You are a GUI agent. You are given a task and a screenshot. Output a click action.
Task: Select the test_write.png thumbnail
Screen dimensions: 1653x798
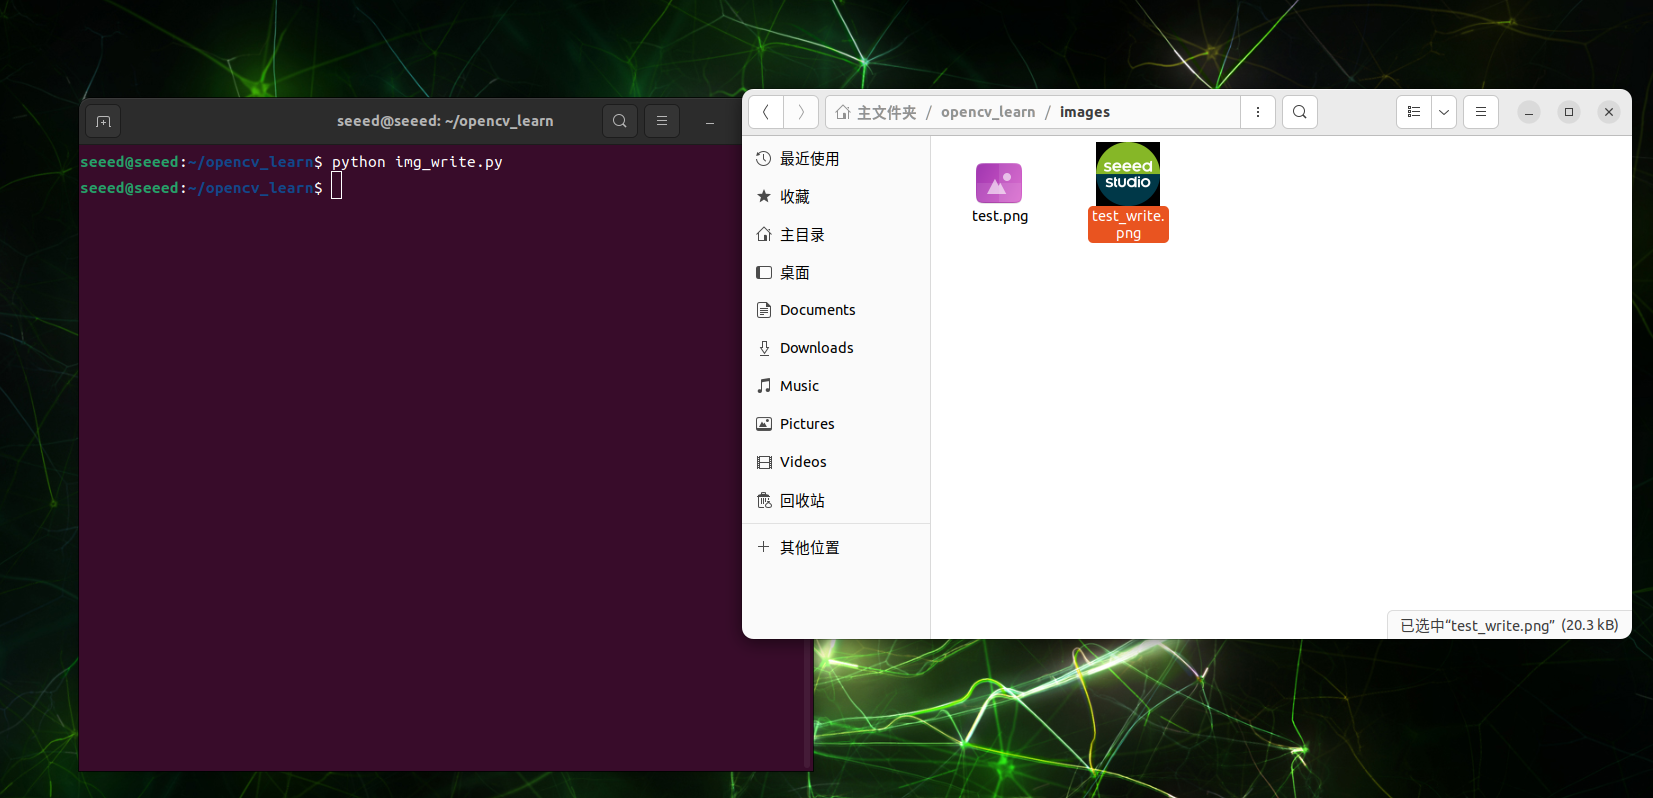pyautogui.click(x=1128, y=174)
